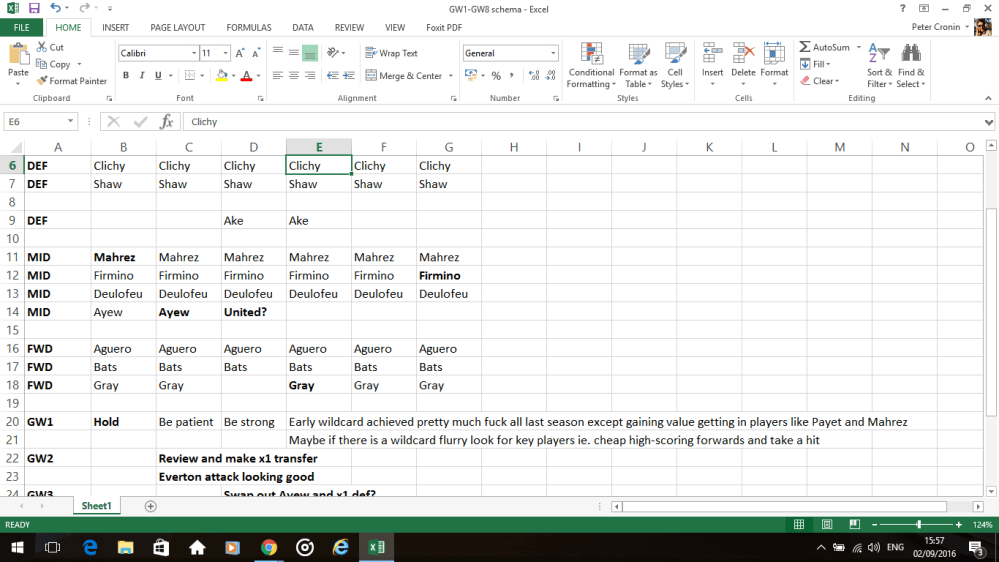Click the Format as Table icon
The width and height of the screenshot is (999, 562).
point(638,56)
